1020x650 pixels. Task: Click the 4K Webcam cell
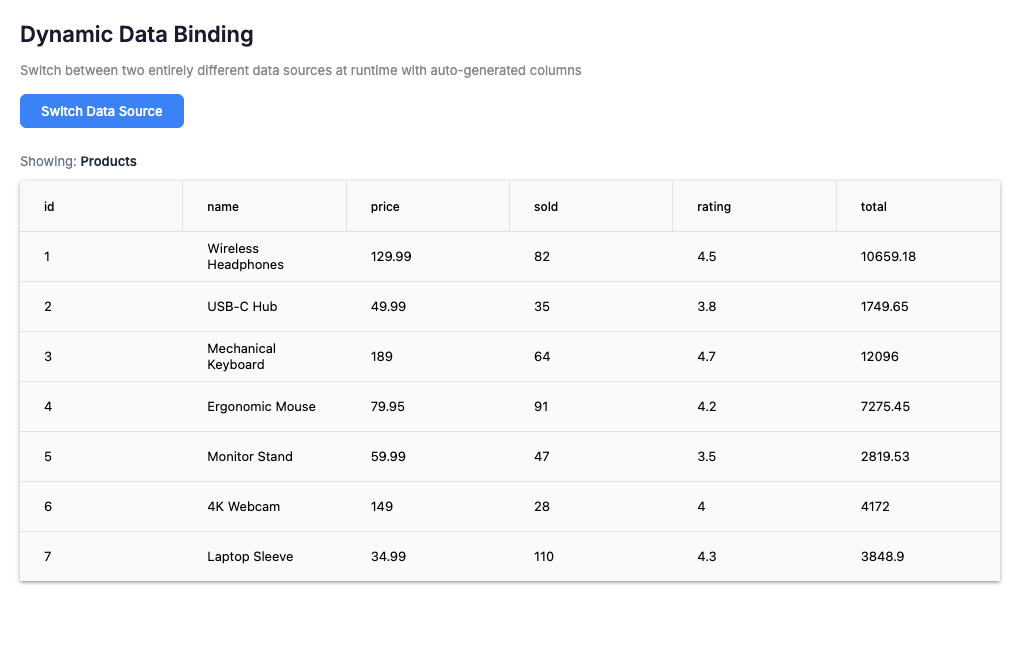243,507
